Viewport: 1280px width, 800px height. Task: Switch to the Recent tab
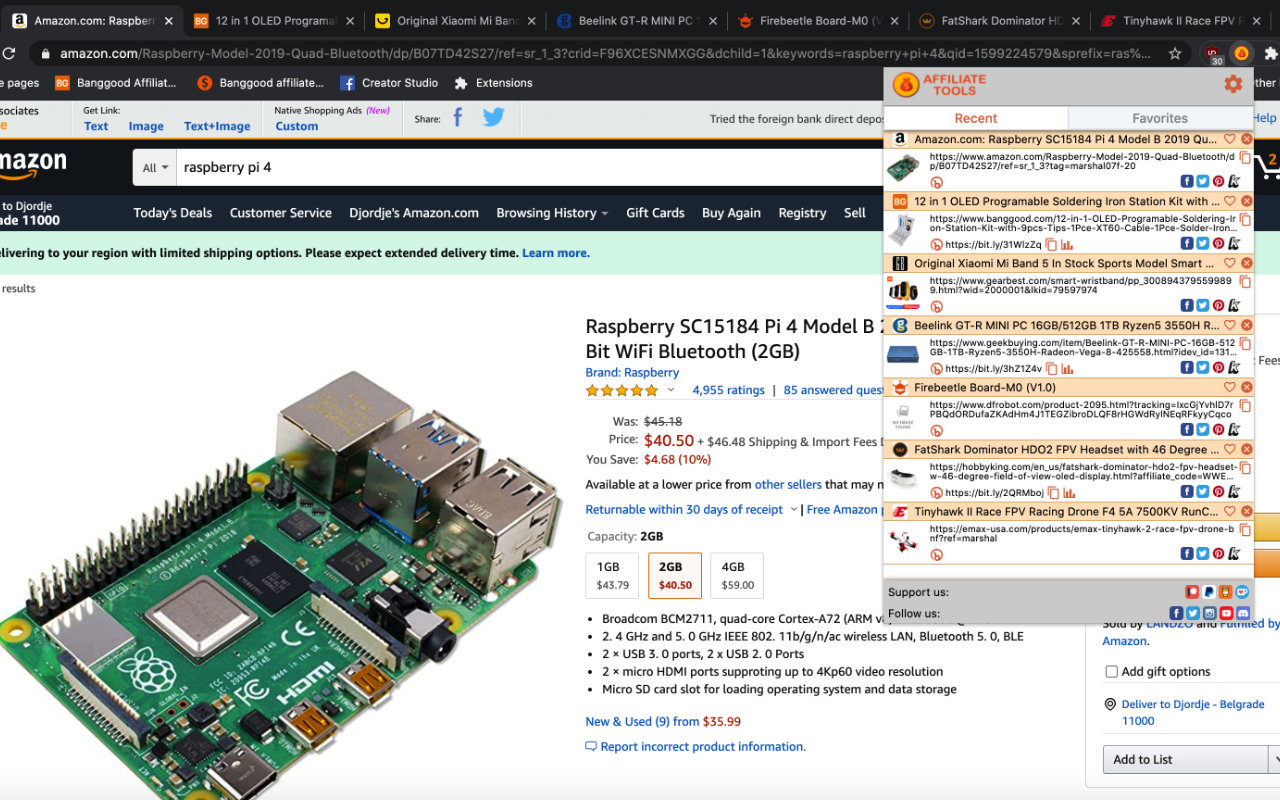pos(976,118)
